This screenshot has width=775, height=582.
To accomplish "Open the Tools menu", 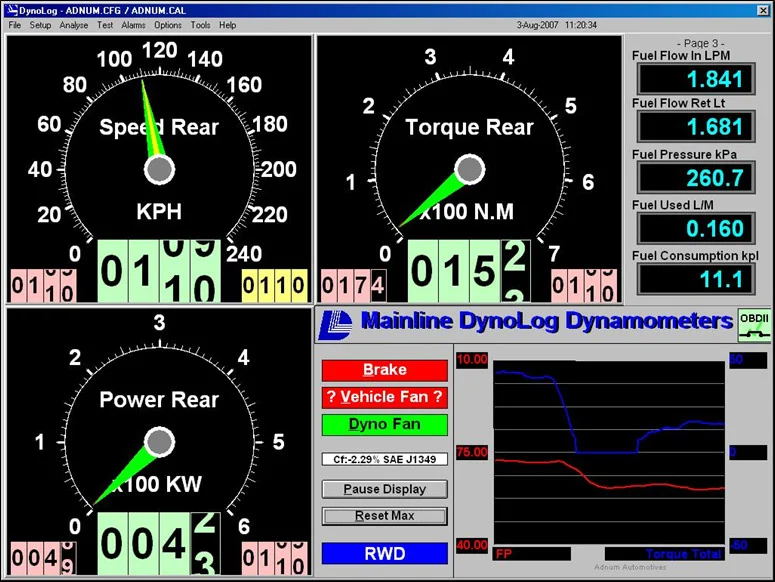I will [200, 25].
